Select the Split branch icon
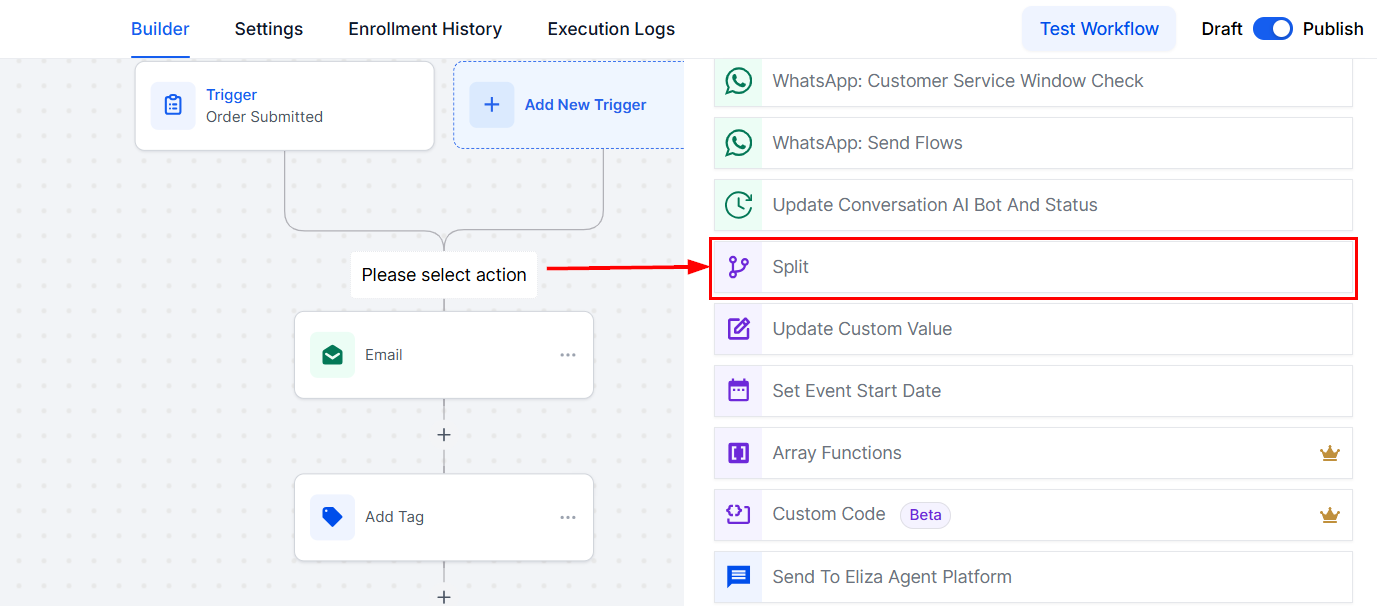The height and width of the screenshot is (606, 1377). [x=739, y=267]
